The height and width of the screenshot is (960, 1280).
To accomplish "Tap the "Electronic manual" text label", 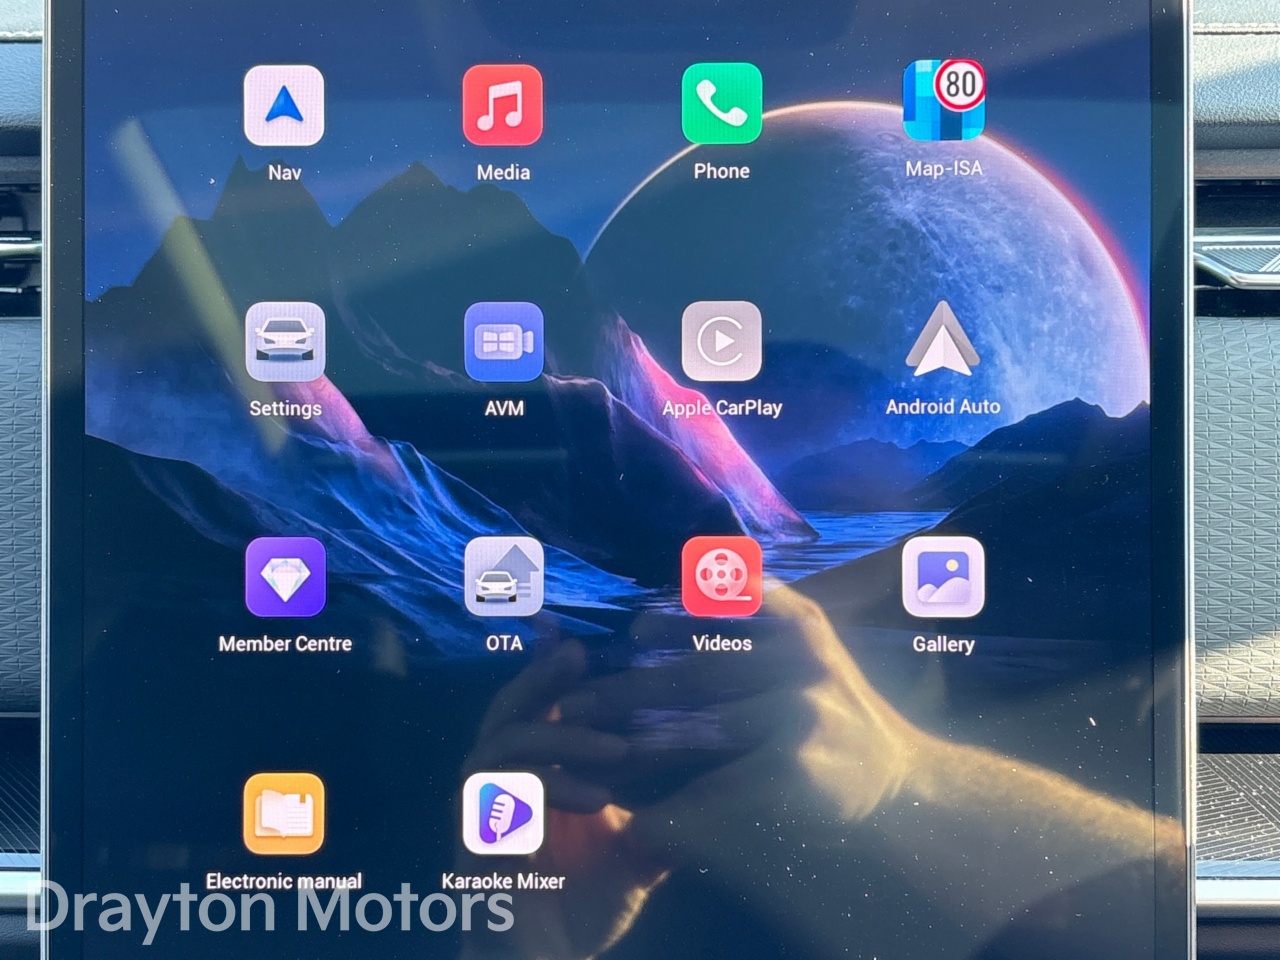I will point(284,881).
